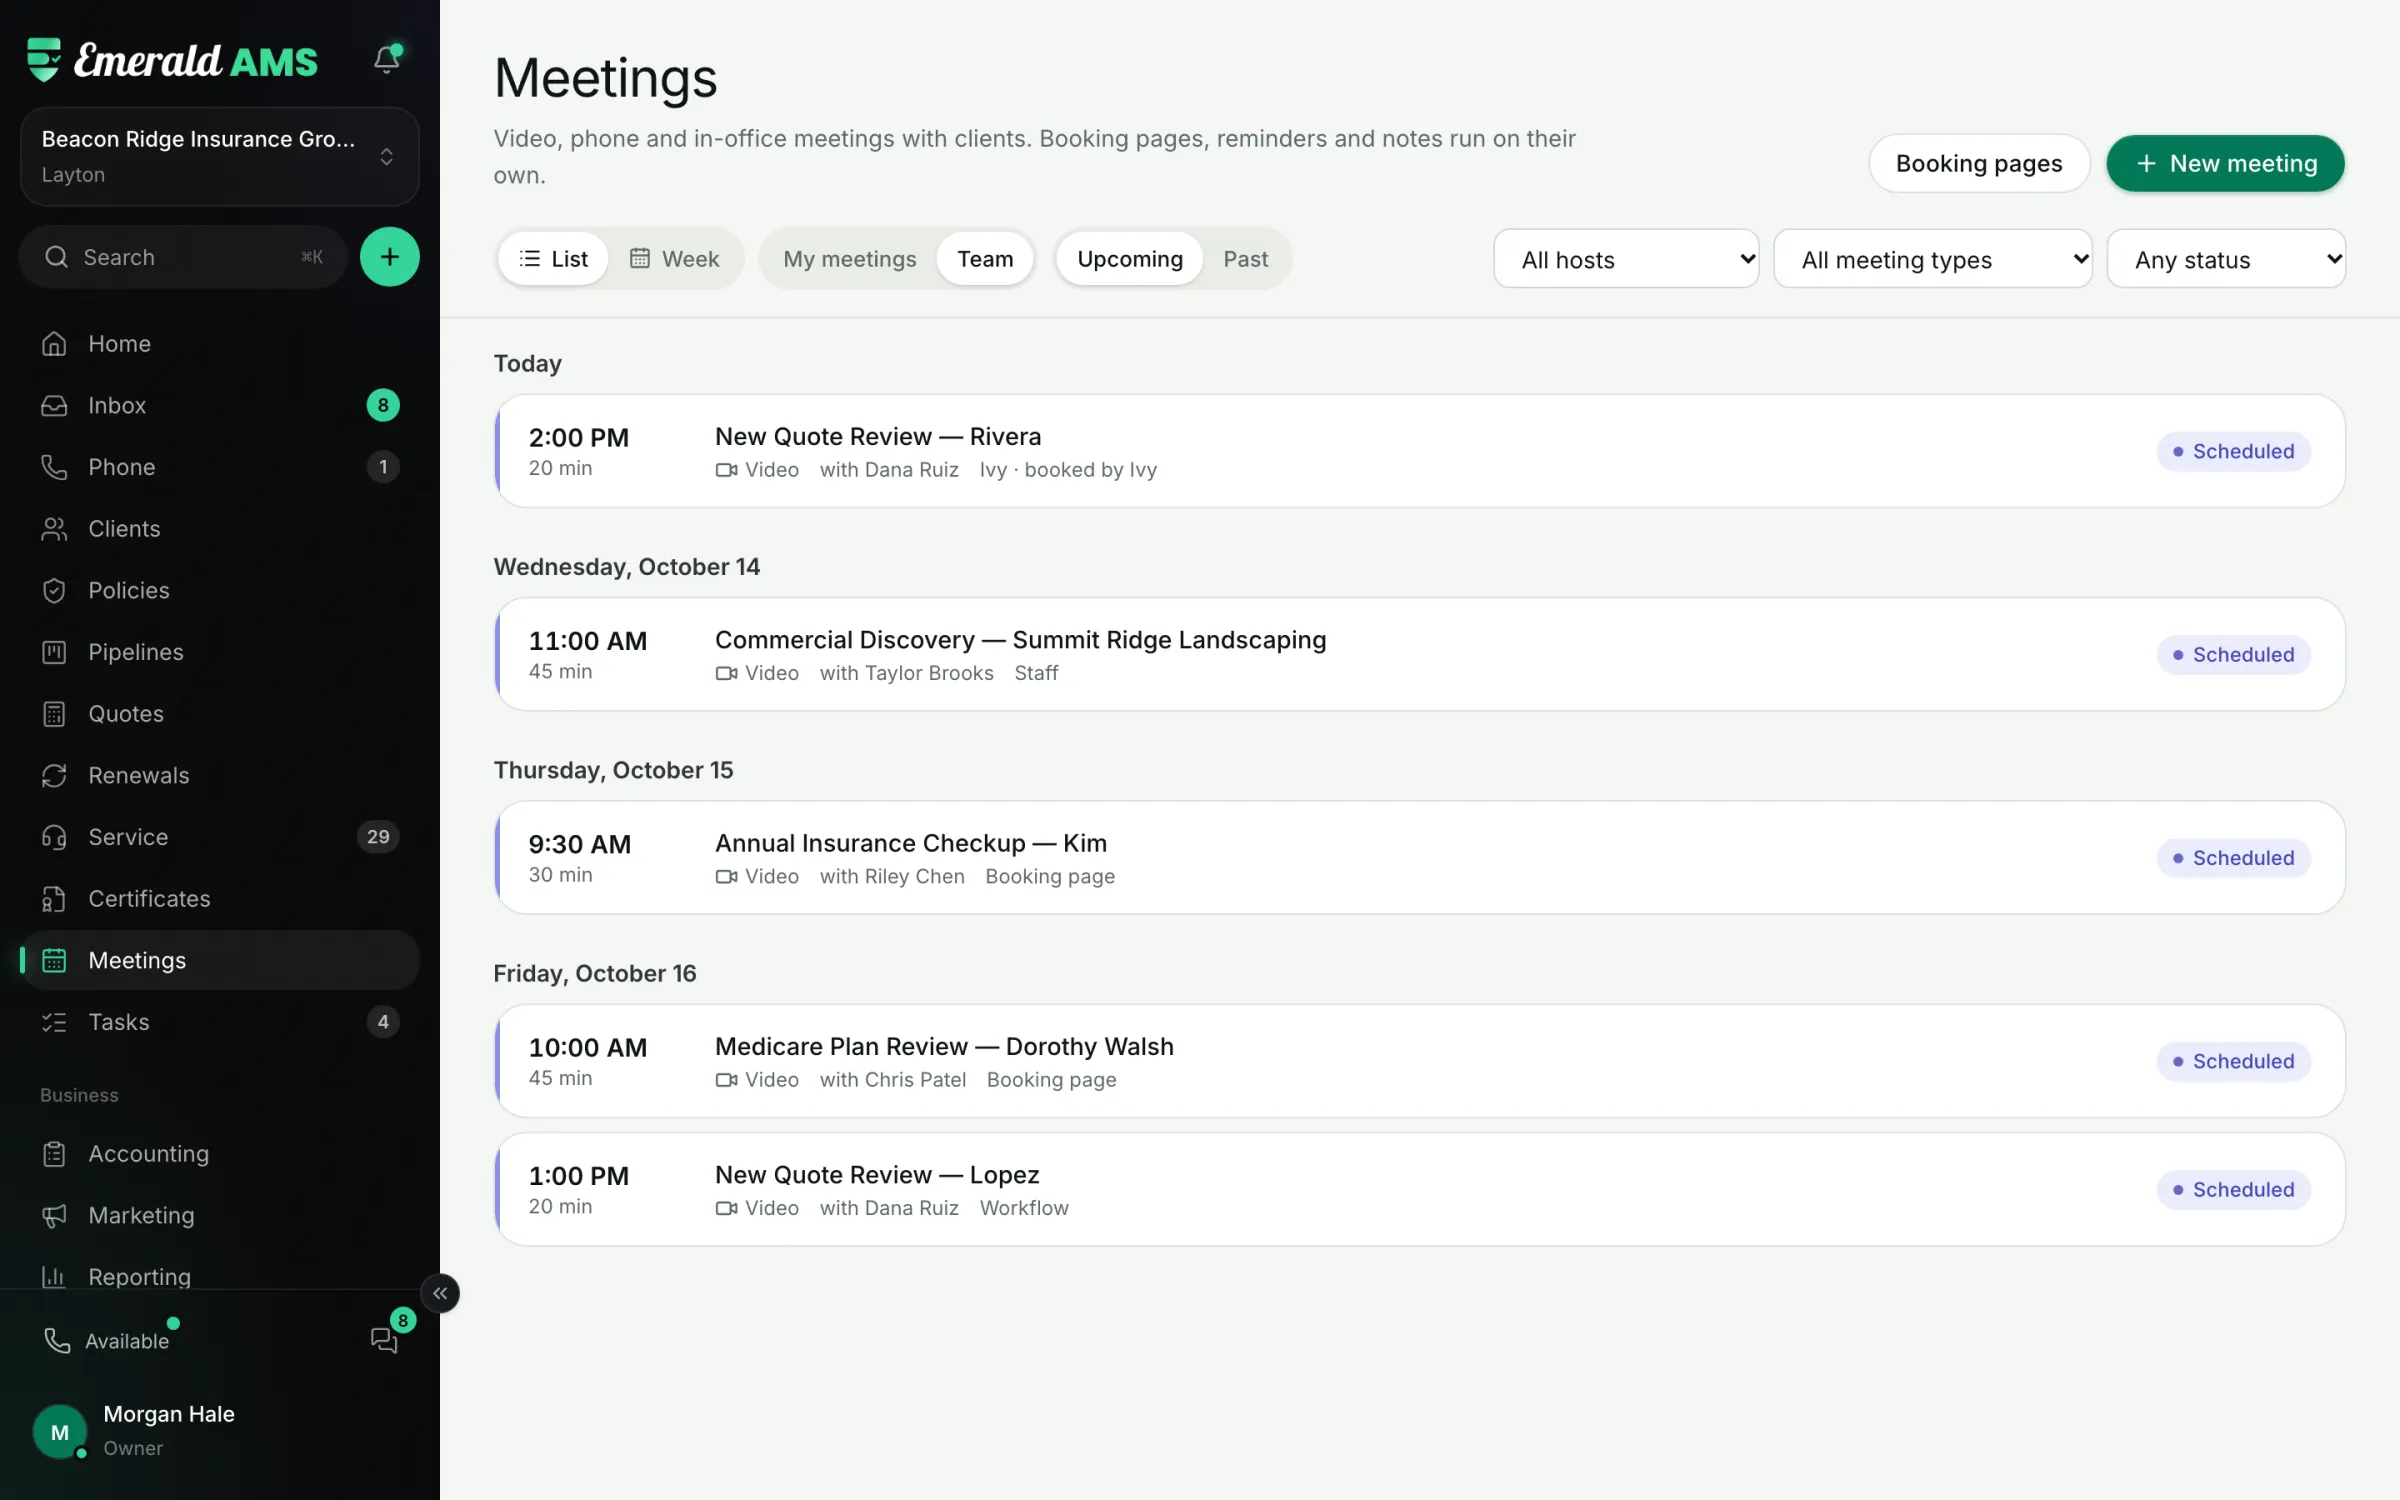Click the New meeting button
Image resolution: width=2400 pixels, height=1500 pixels.
(2225, 163)
